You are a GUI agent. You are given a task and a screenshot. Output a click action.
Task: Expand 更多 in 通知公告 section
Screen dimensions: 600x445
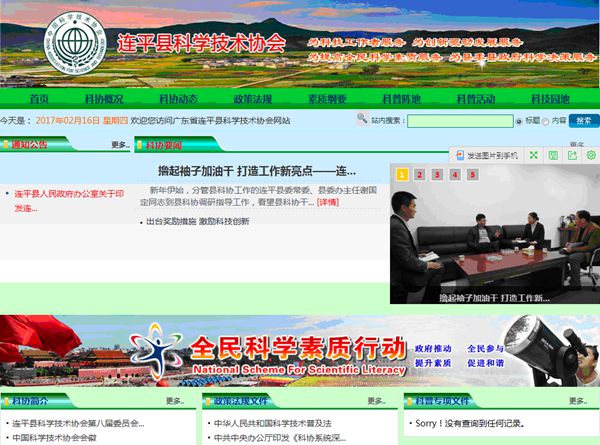[120, 145]
